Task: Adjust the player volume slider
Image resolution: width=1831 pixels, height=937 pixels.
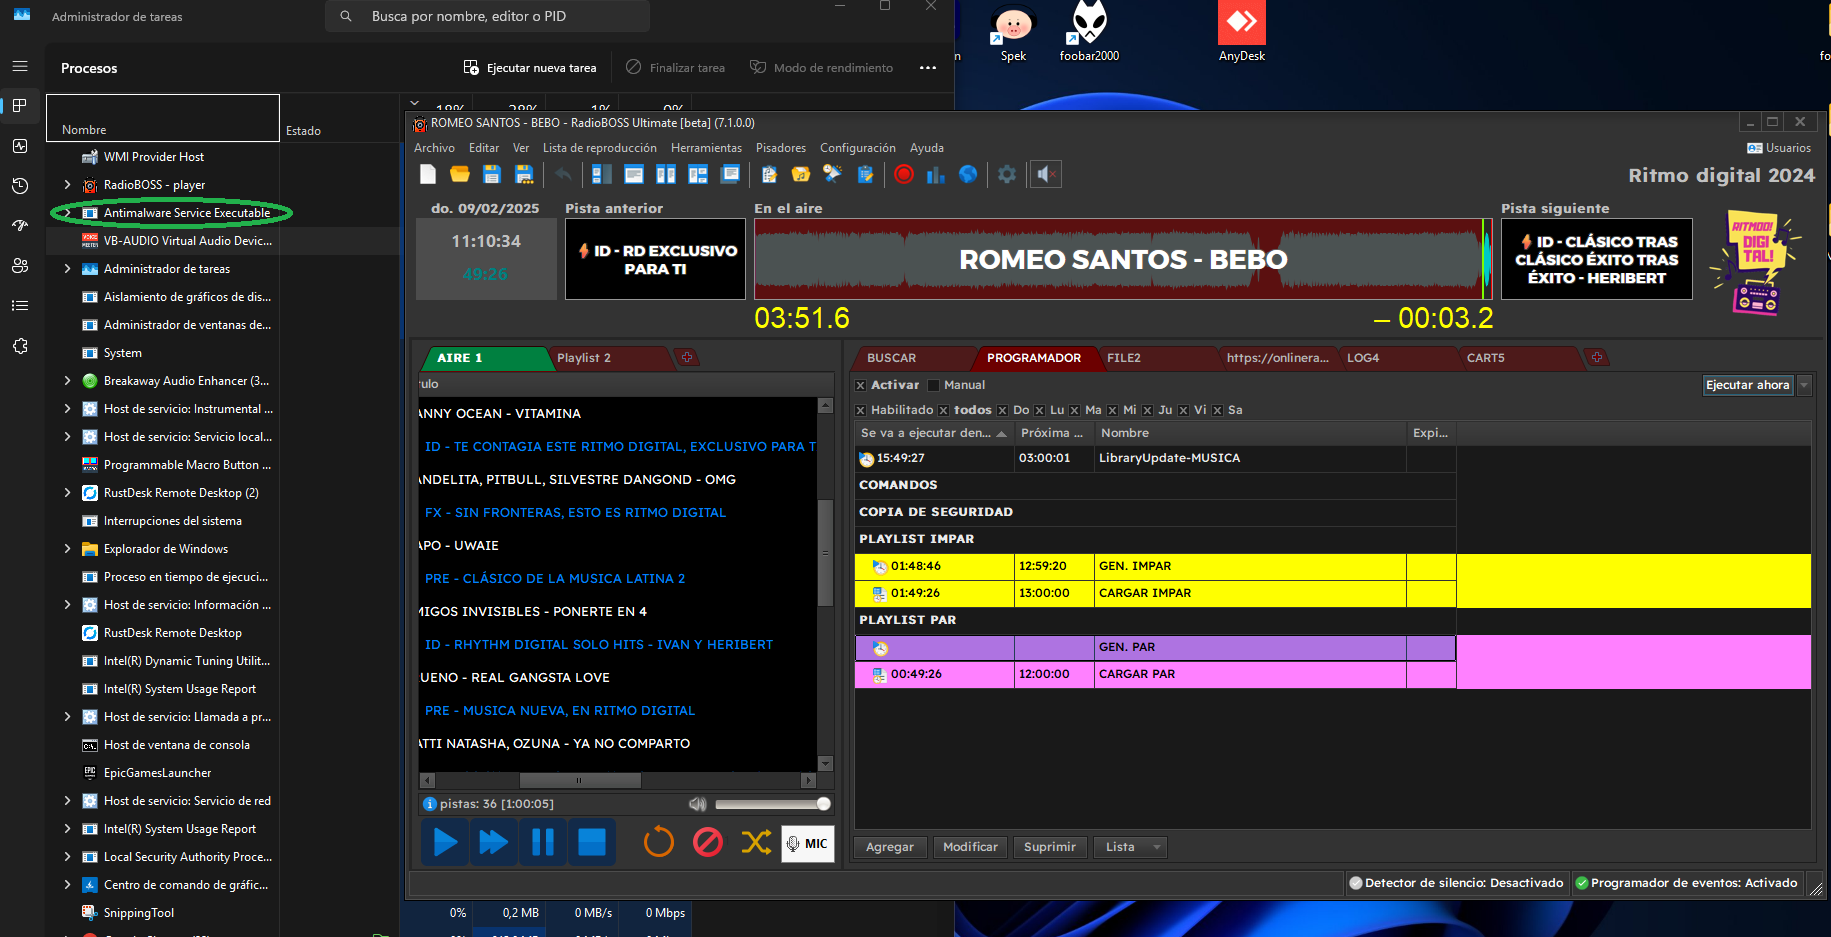Action: [773, 804]
